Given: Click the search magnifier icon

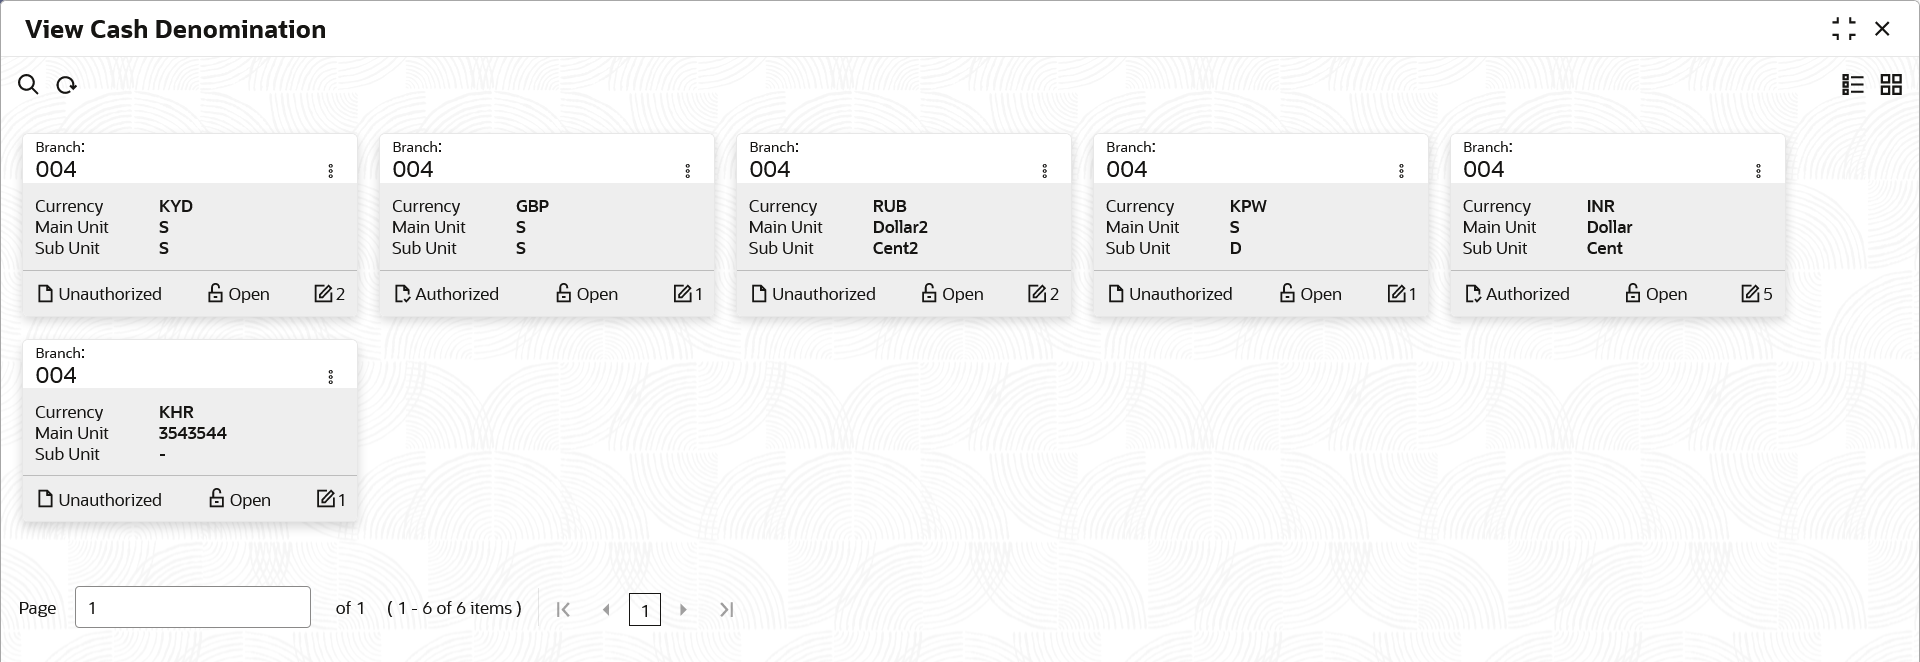Looking at the screenshot, I should click(x=28, y=85).
